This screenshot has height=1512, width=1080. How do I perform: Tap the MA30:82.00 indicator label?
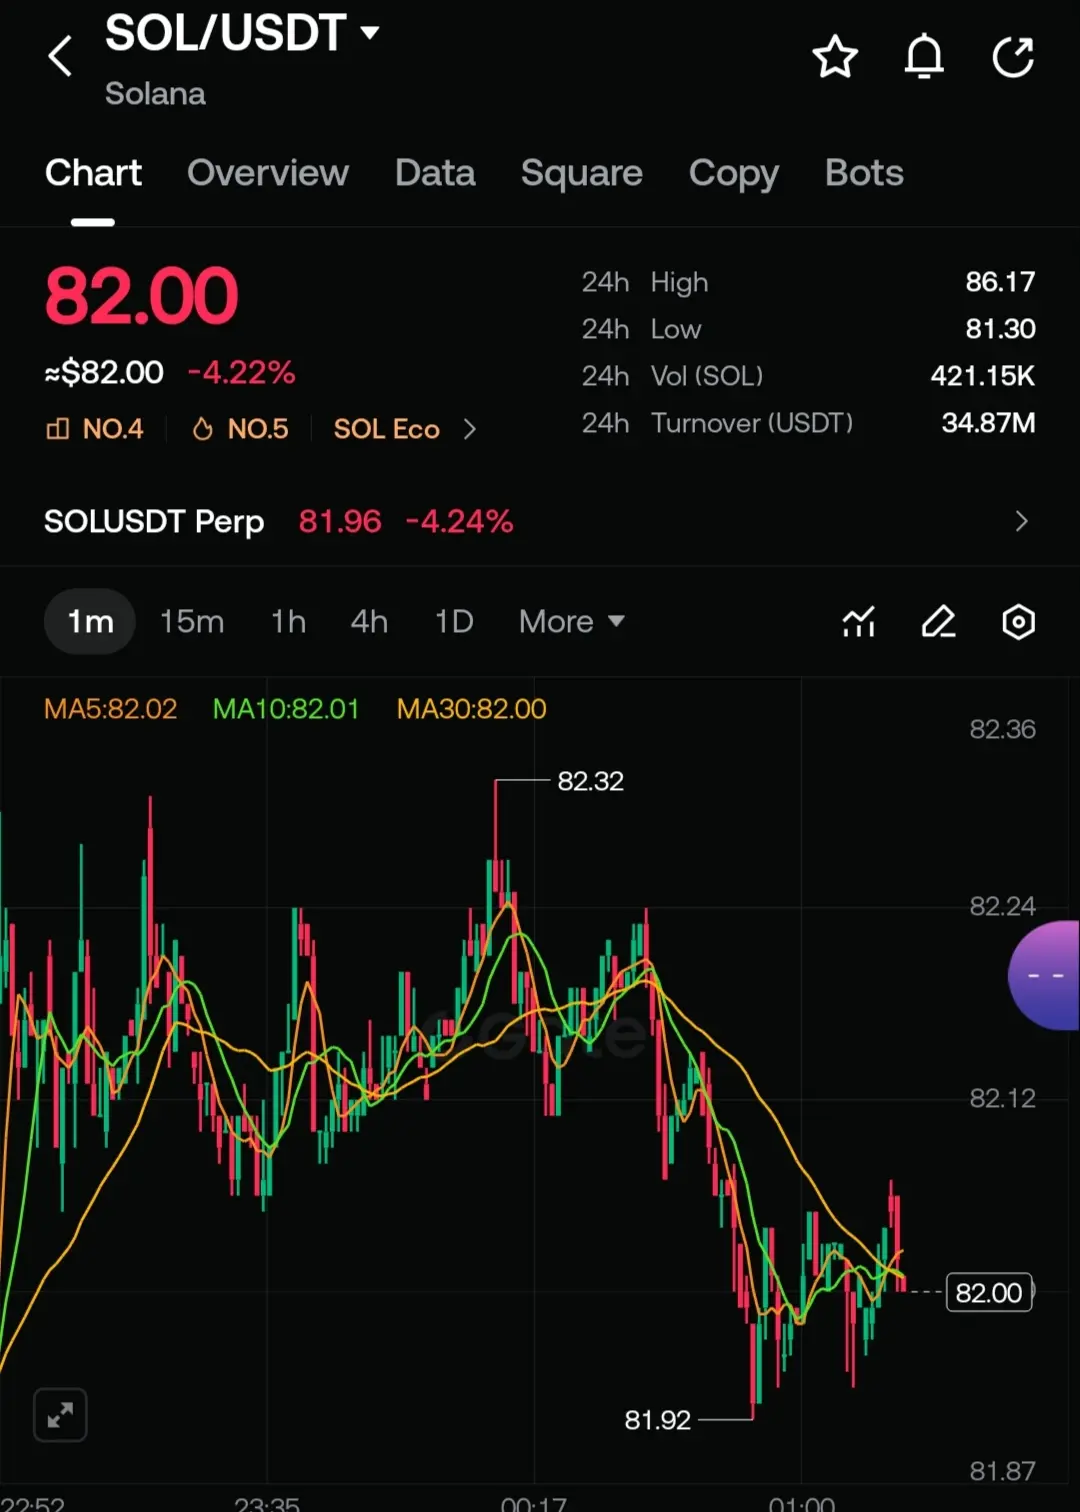[472, 709]
